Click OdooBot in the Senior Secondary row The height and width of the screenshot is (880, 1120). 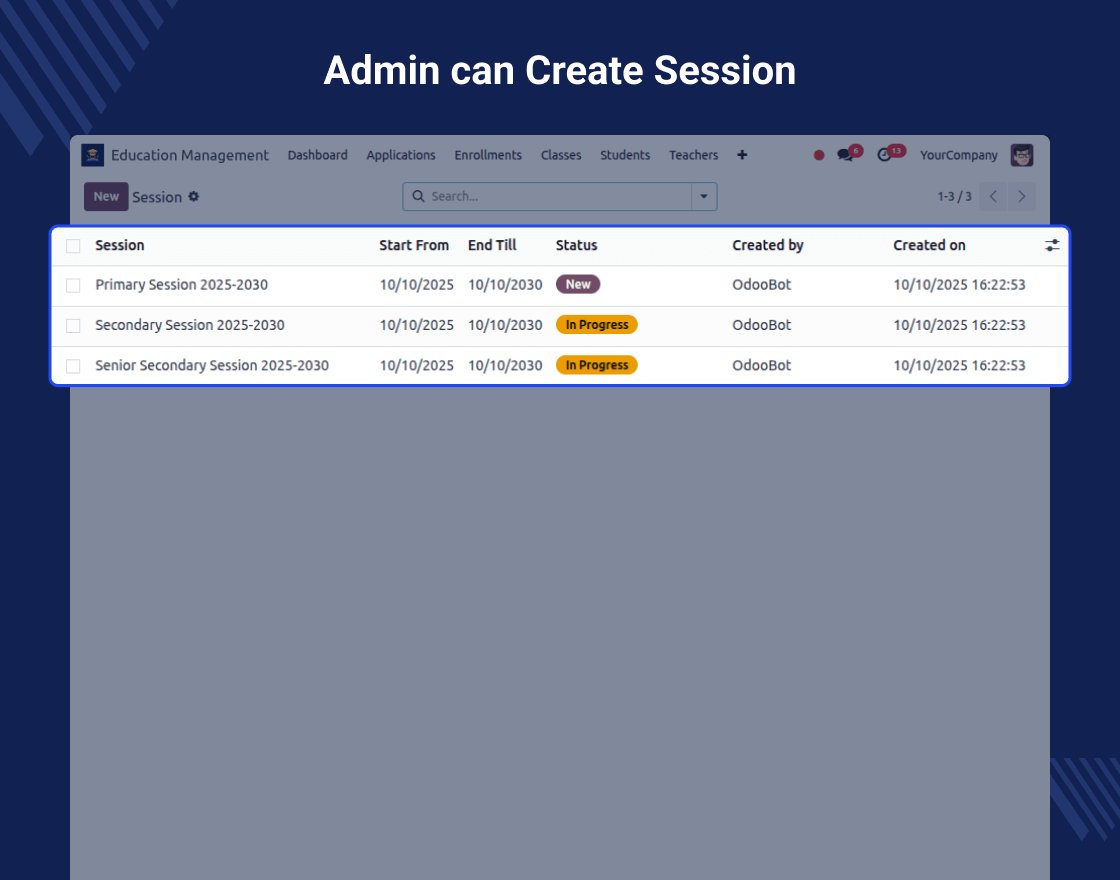[761, 365]
